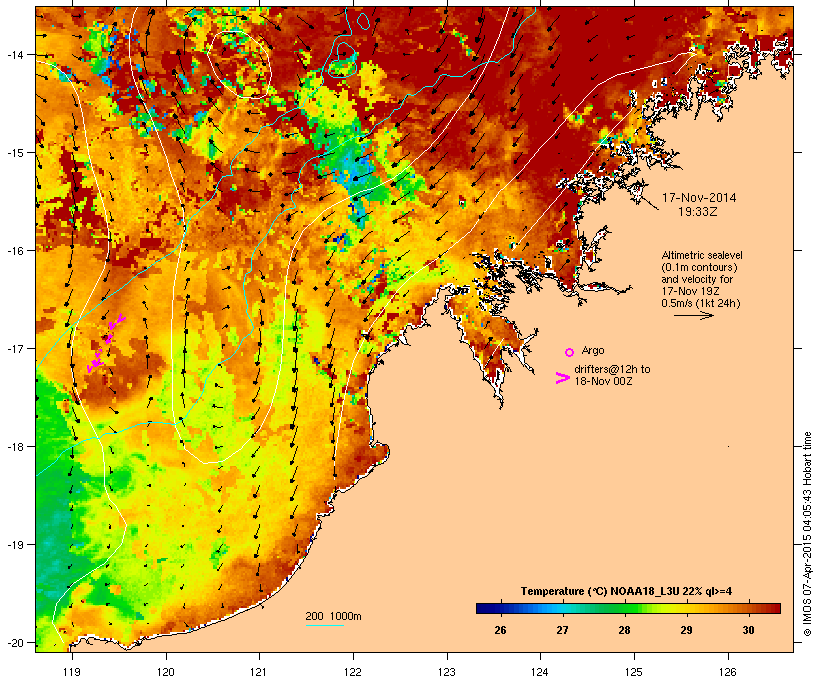Click the 120 longitude axis label
820x680 pixels.
pos(166,672)
